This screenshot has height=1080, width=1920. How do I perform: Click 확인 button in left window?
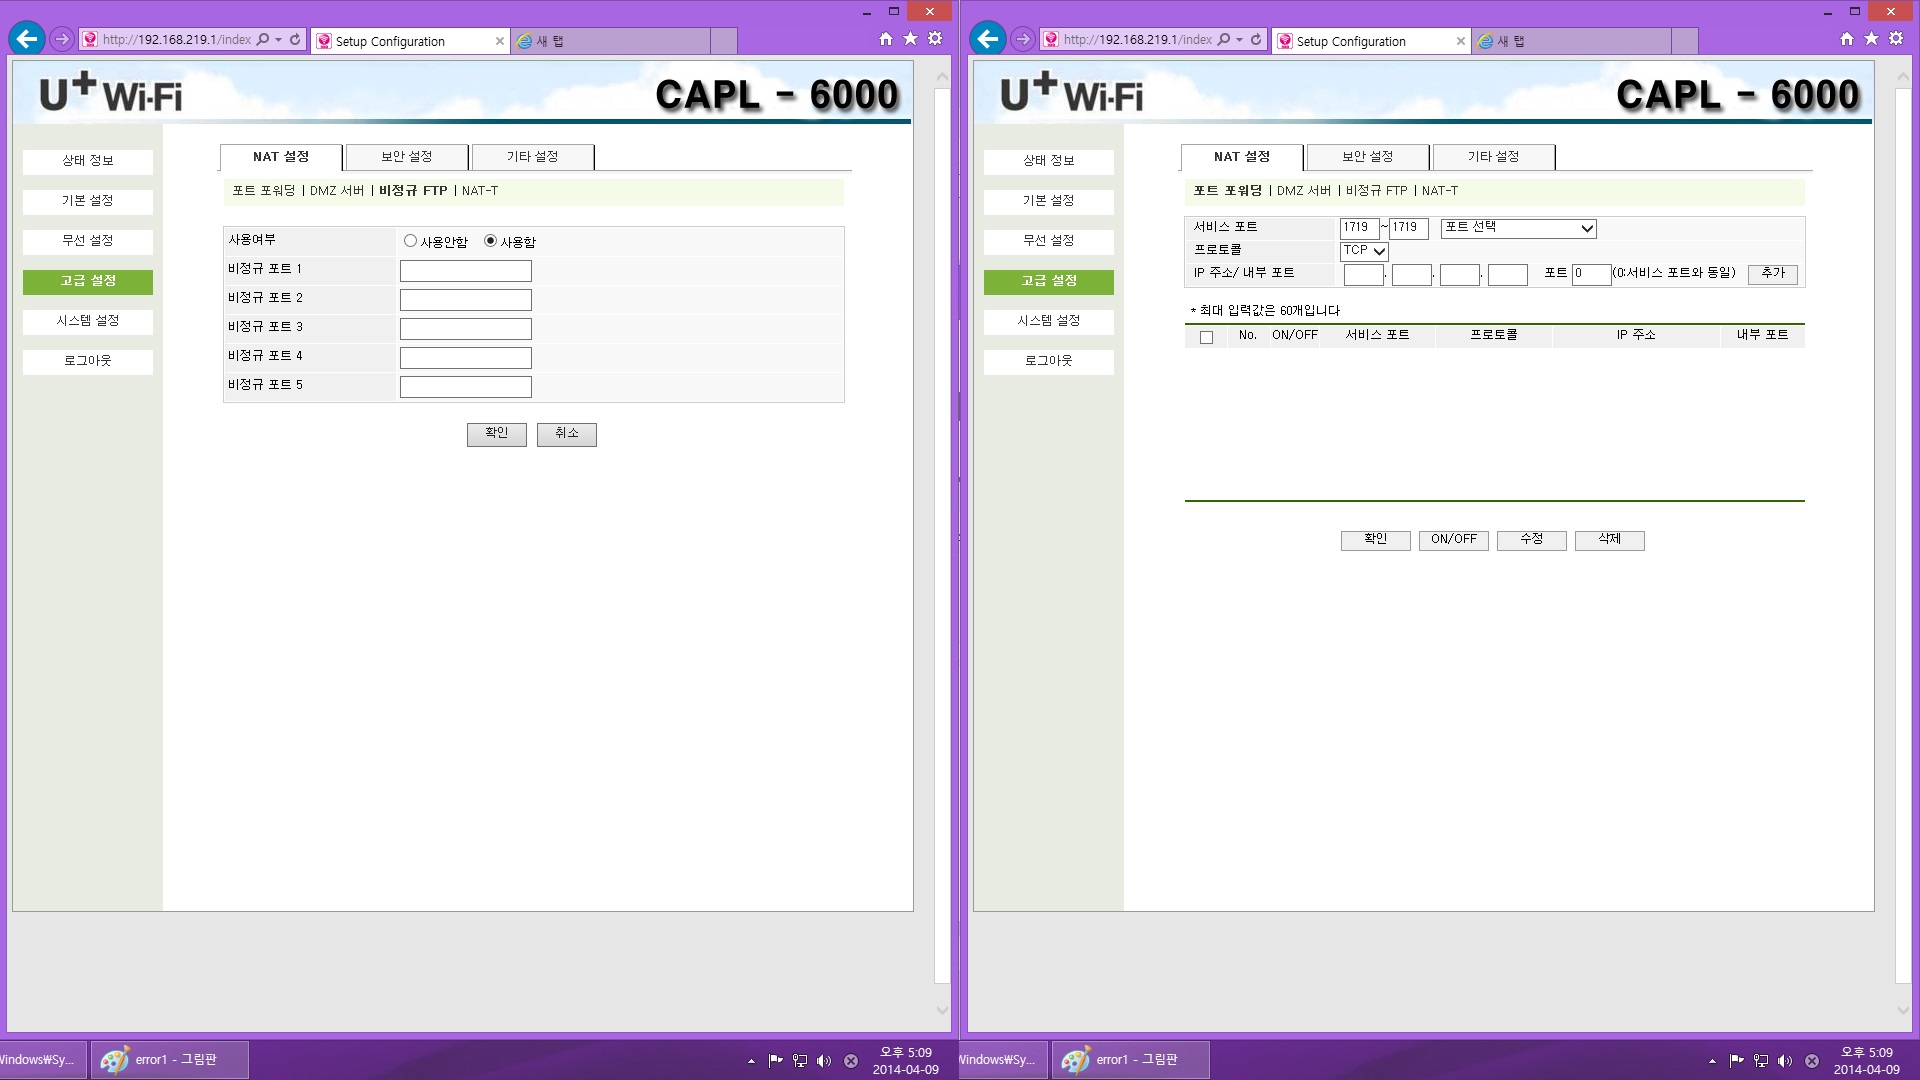(497, 434)
